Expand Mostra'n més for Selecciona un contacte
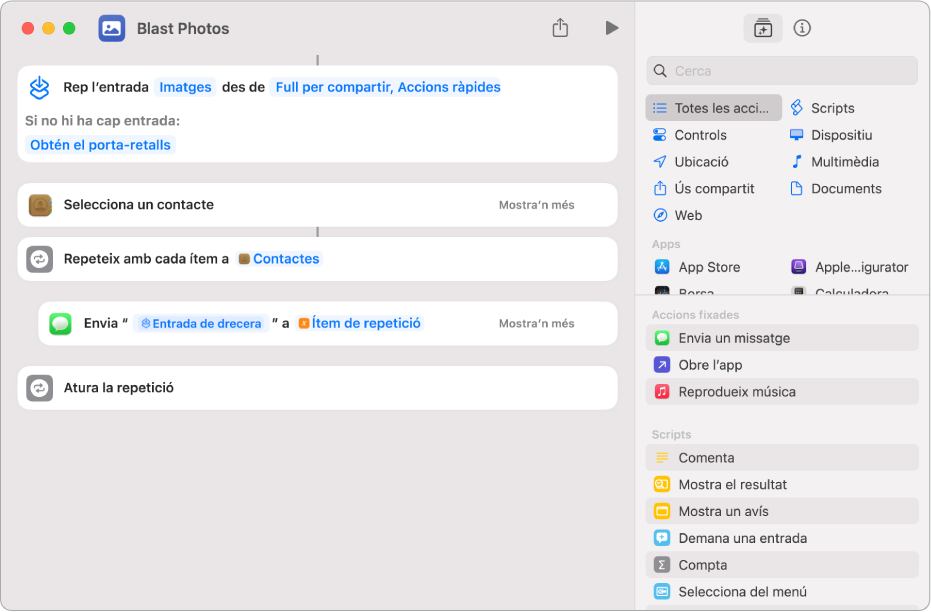 [536, 205]
